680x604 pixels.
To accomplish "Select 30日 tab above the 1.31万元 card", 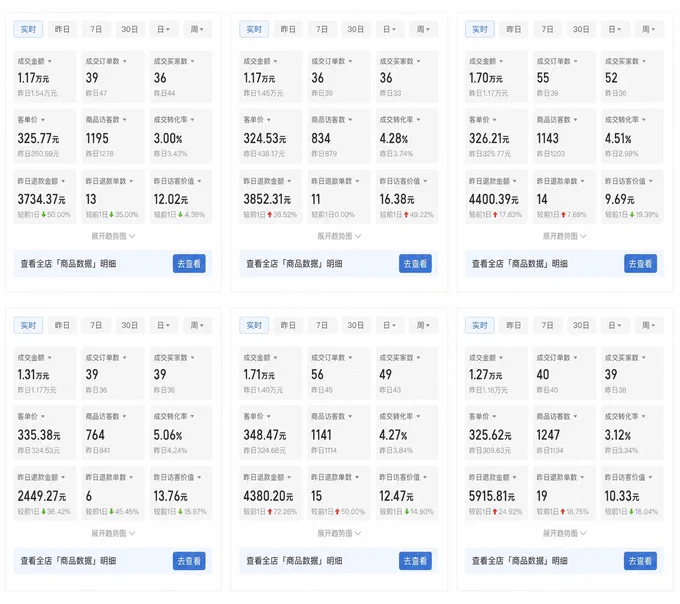I will [130, 325].
